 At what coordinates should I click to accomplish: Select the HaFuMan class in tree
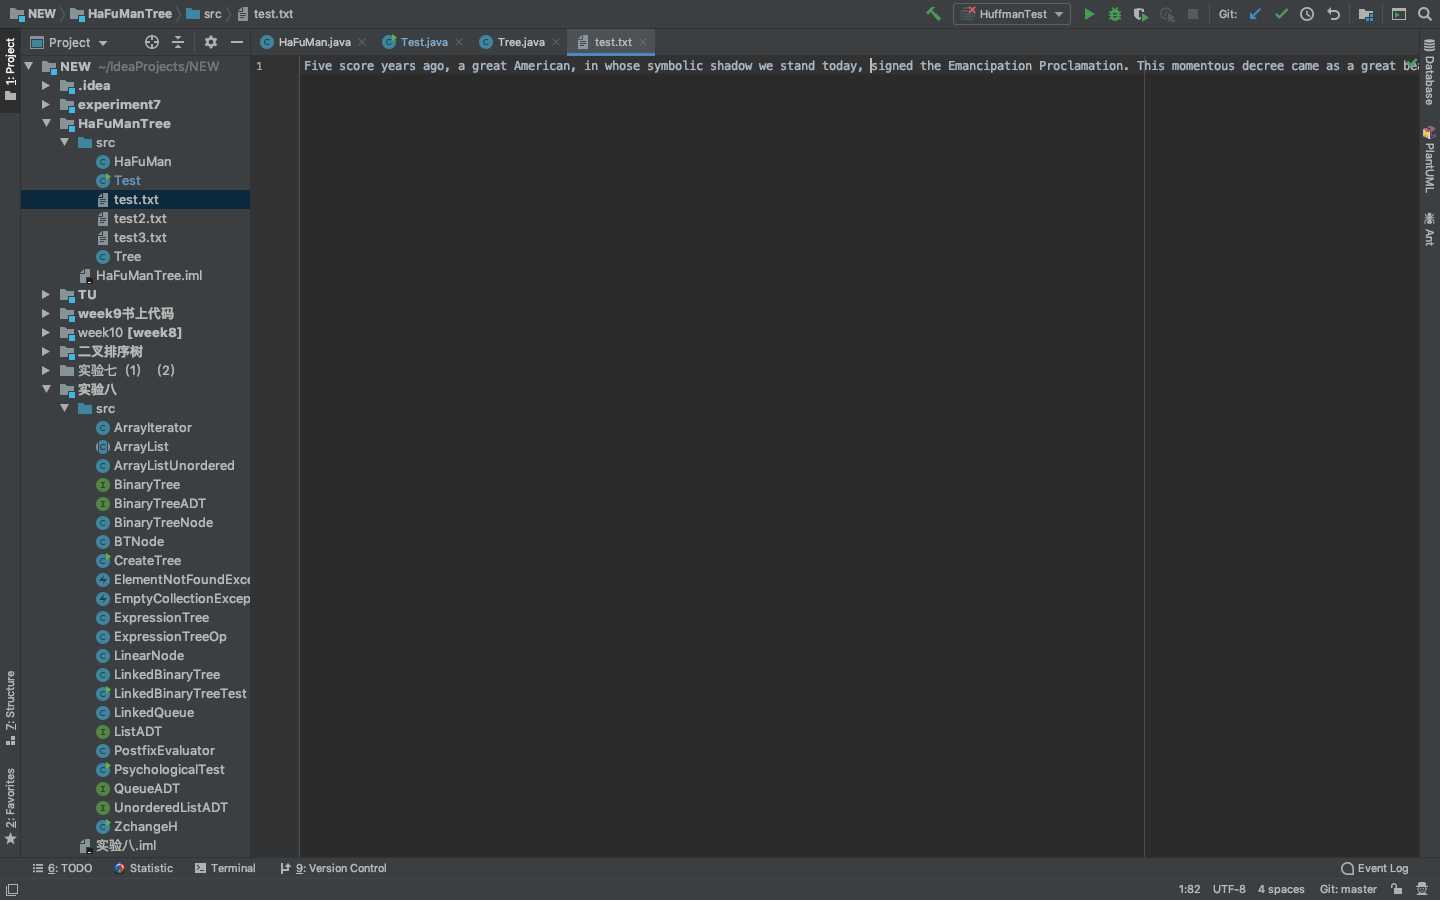point(142,162)
